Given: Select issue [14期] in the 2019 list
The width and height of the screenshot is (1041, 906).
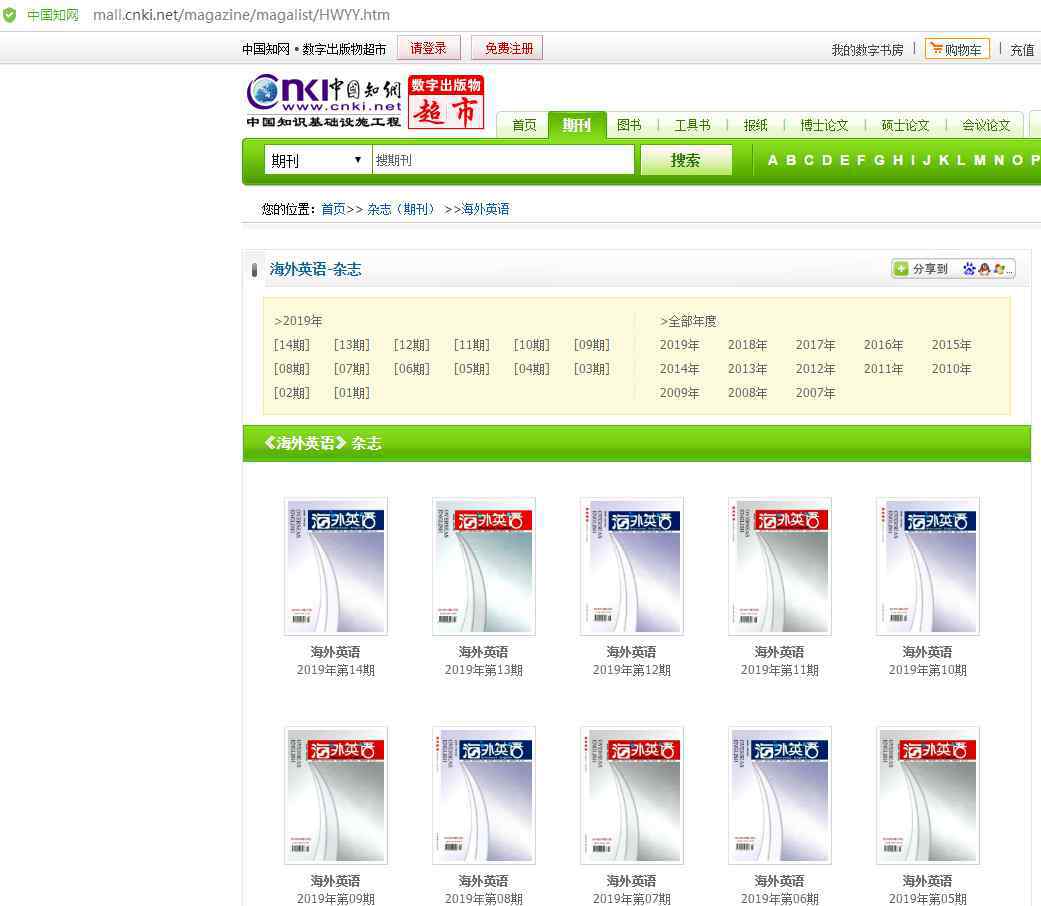Looking at the screenshot, I should 291,344.
